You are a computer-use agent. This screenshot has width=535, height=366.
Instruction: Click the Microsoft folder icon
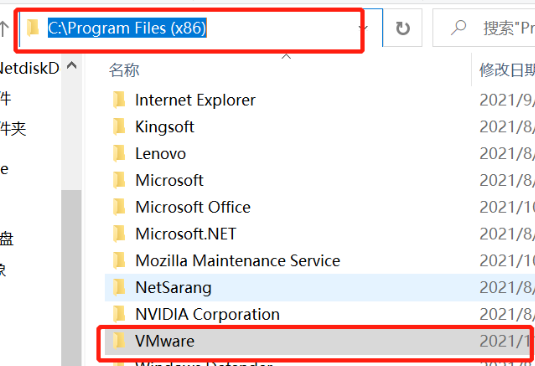pos(119,180)
